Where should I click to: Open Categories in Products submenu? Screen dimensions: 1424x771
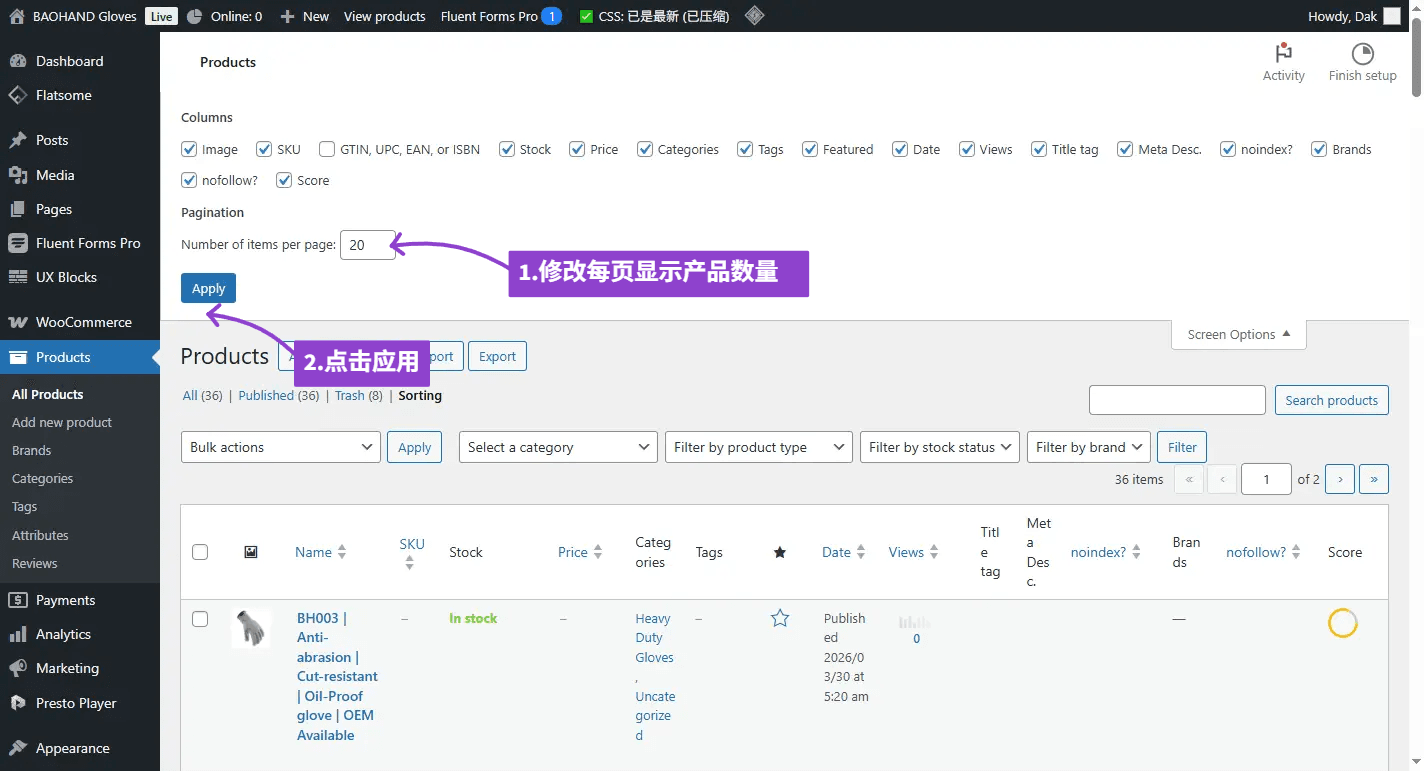(x=42, y=479)
